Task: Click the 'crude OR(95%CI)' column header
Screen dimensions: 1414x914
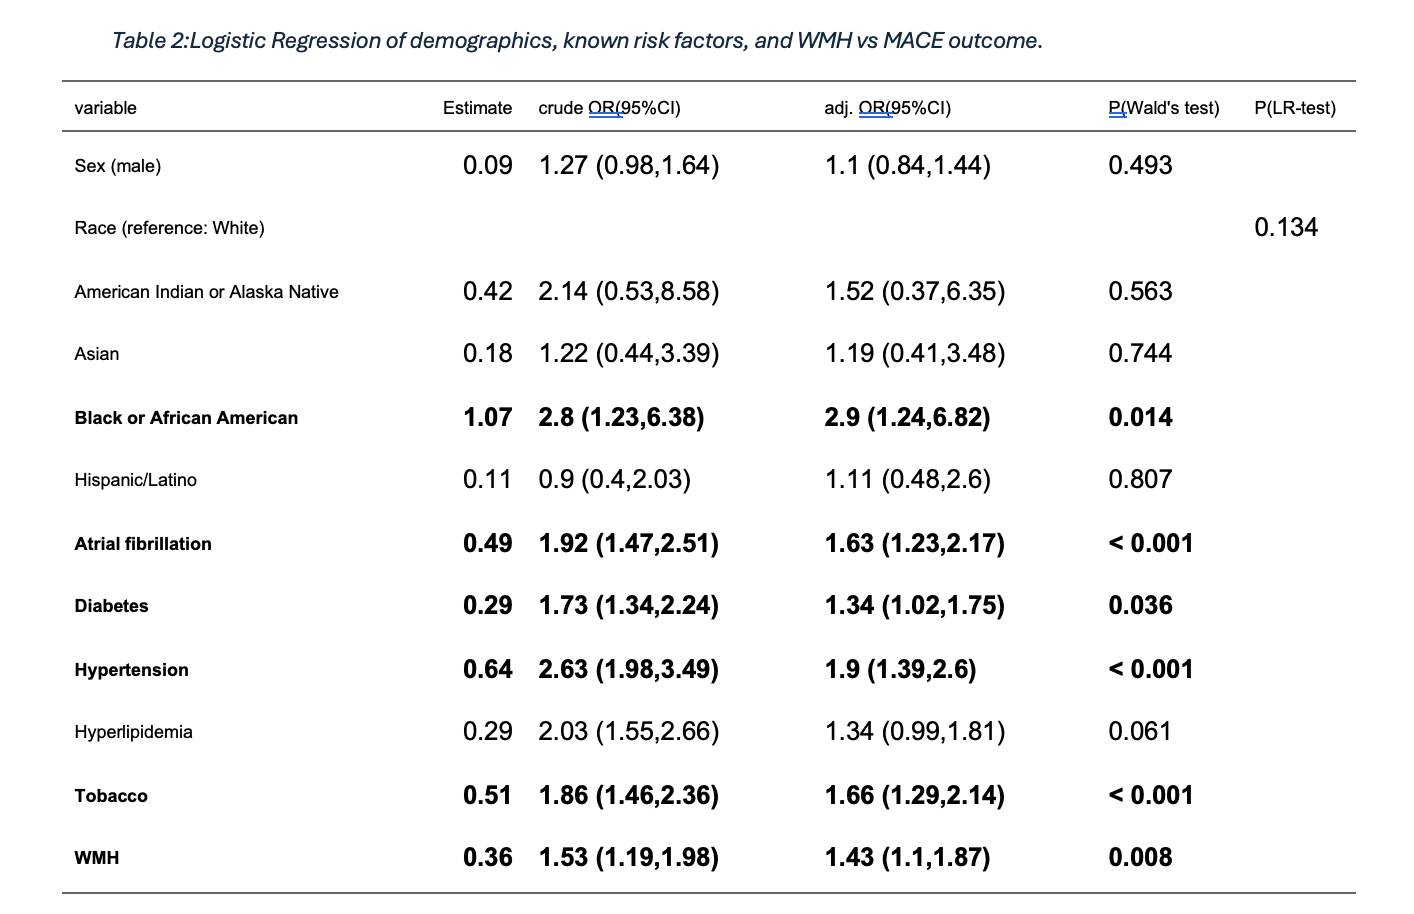Action: click(x=609, y=108)
